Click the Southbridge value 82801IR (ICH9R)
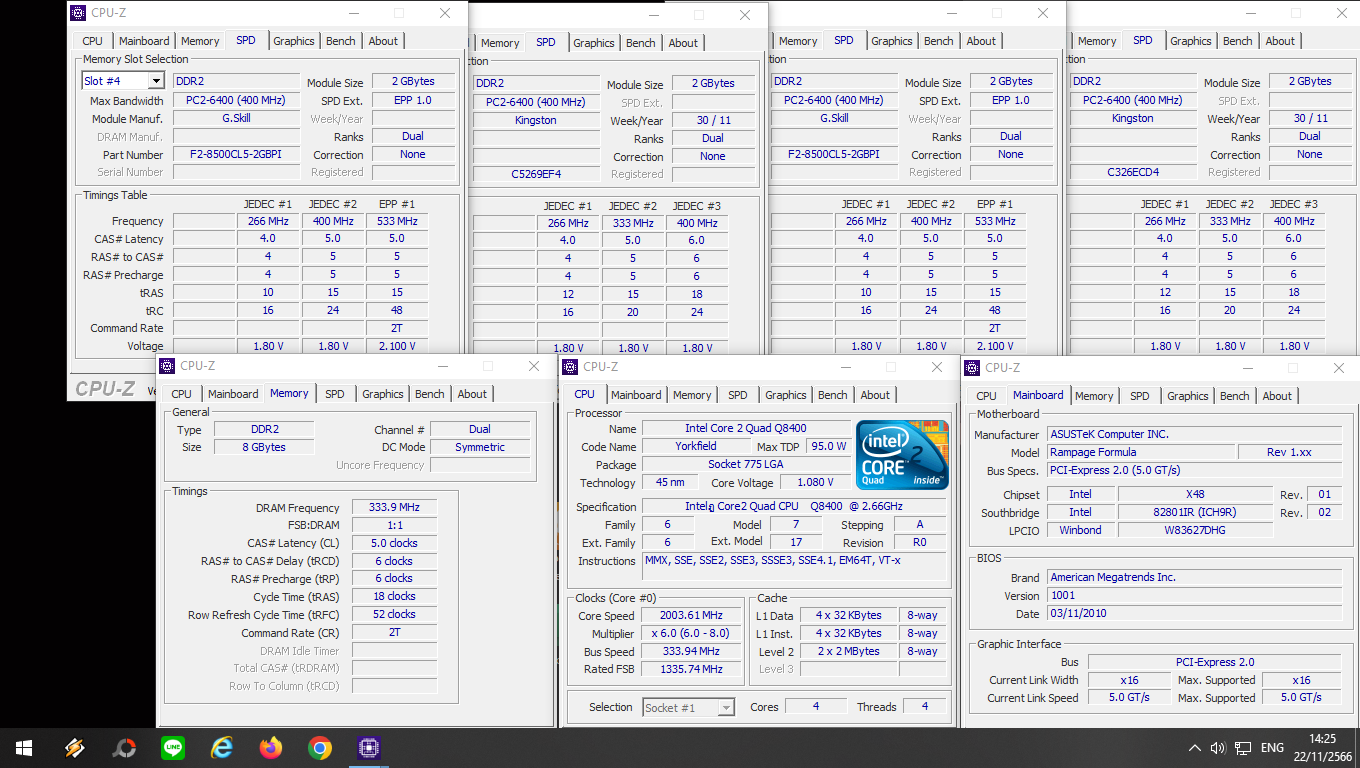 tap(1195, 512)
